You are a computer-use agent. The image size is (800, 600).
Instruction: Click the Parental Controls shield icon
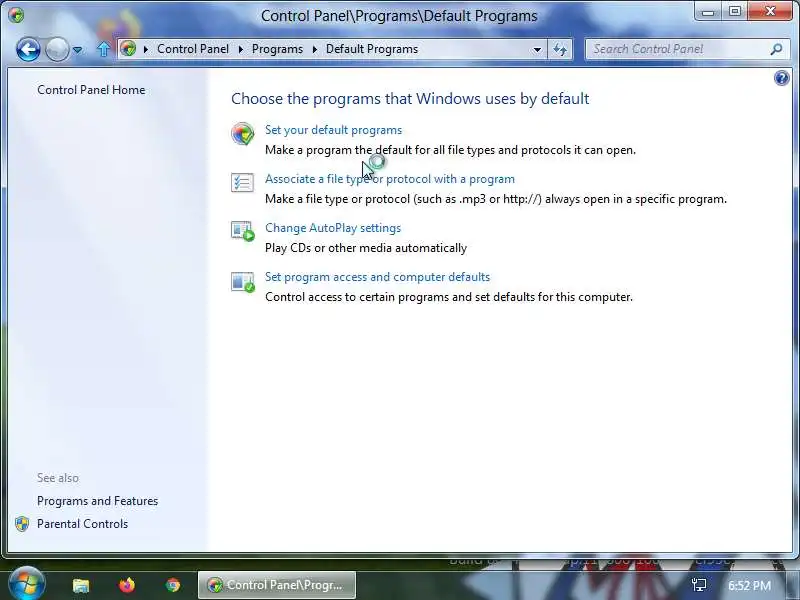pyautogui.click(x=22, y=524)
